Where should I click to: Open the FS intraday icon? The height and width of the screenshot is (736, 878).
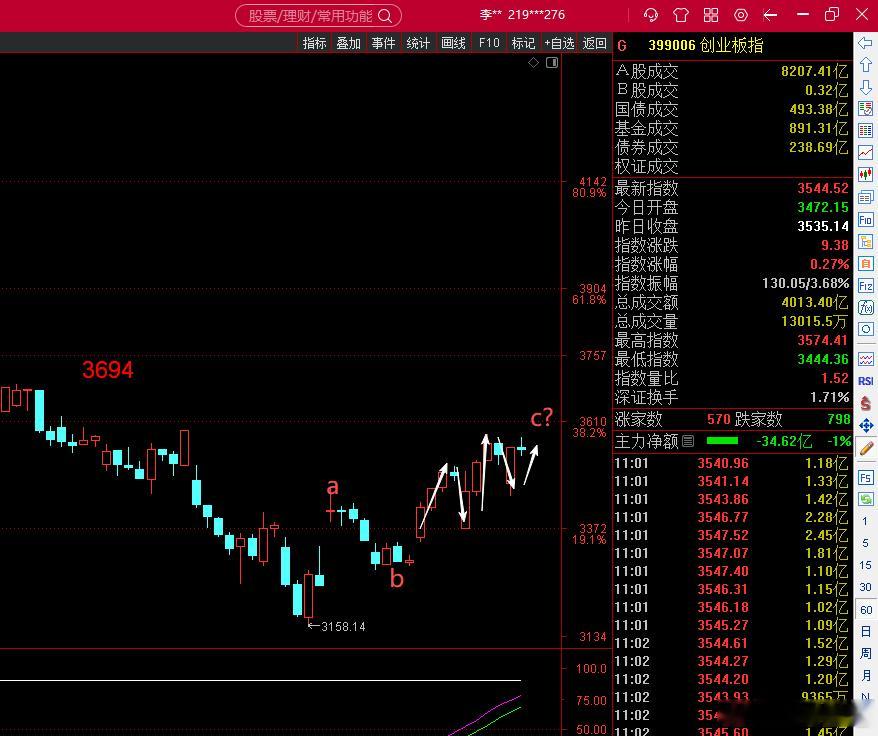865,478
